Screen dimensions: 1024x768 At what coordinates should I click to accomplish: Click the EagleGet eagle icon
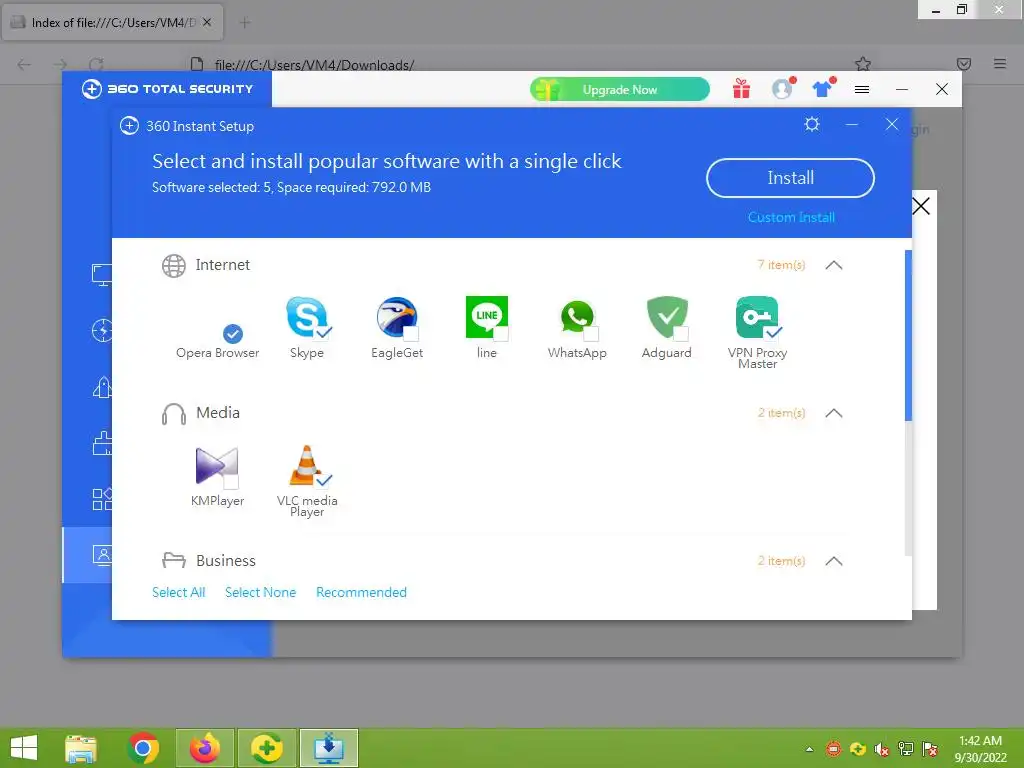coord(396,317)
